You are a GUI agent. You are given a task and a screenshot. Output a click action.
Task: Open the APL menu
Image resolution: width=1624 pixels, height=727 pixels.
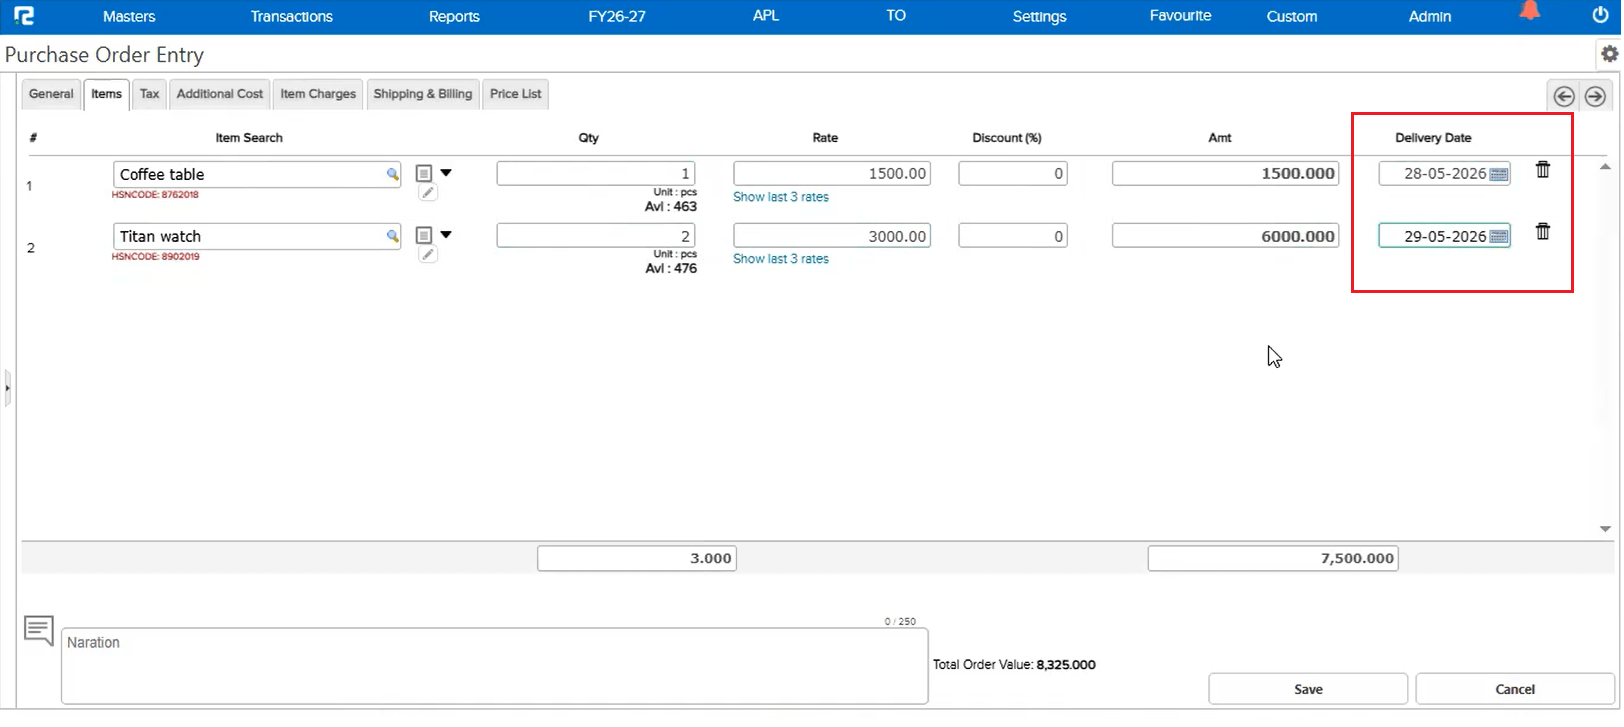766,15
